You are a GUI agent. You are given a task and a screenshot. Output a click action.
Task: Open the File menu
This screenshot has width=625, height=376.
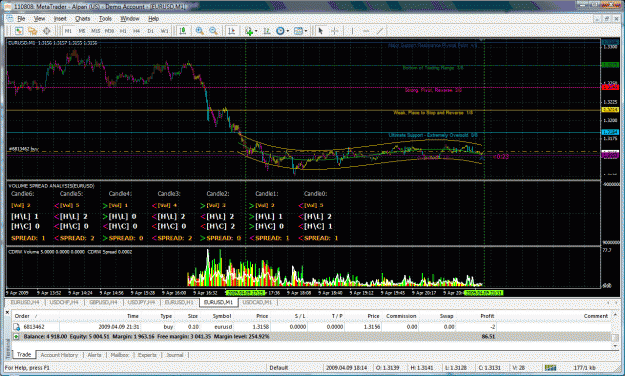(21, 19)
